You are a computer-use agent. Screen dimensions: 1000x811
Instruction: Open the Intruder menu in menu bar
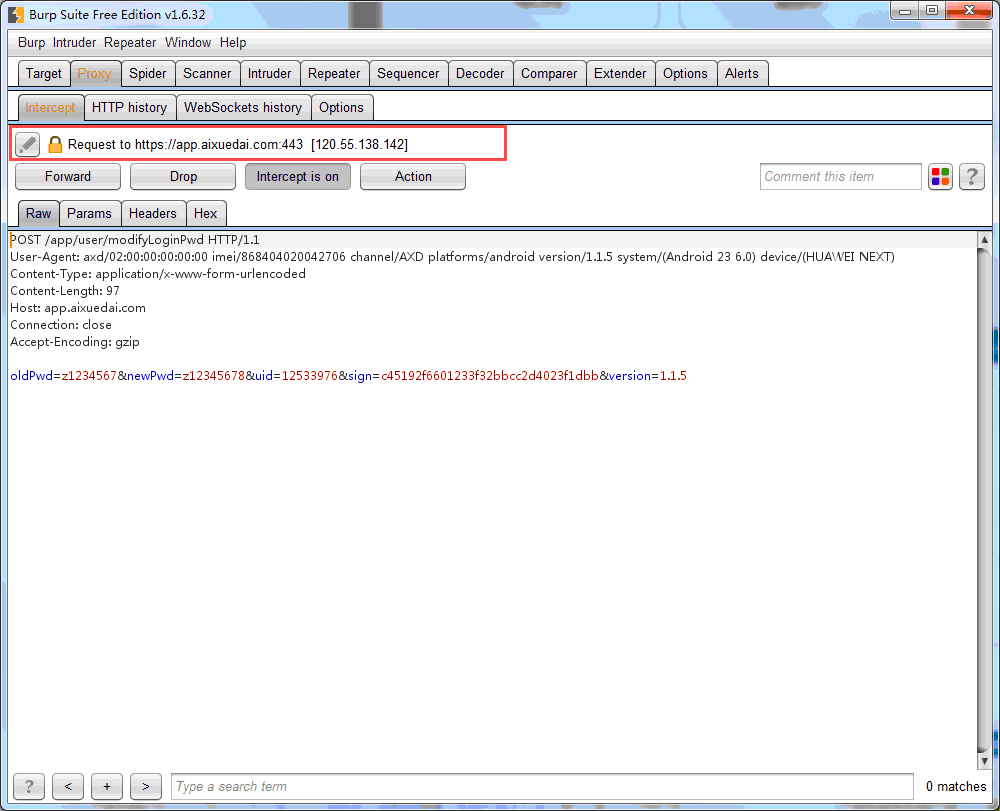click(x=74, y=43)
